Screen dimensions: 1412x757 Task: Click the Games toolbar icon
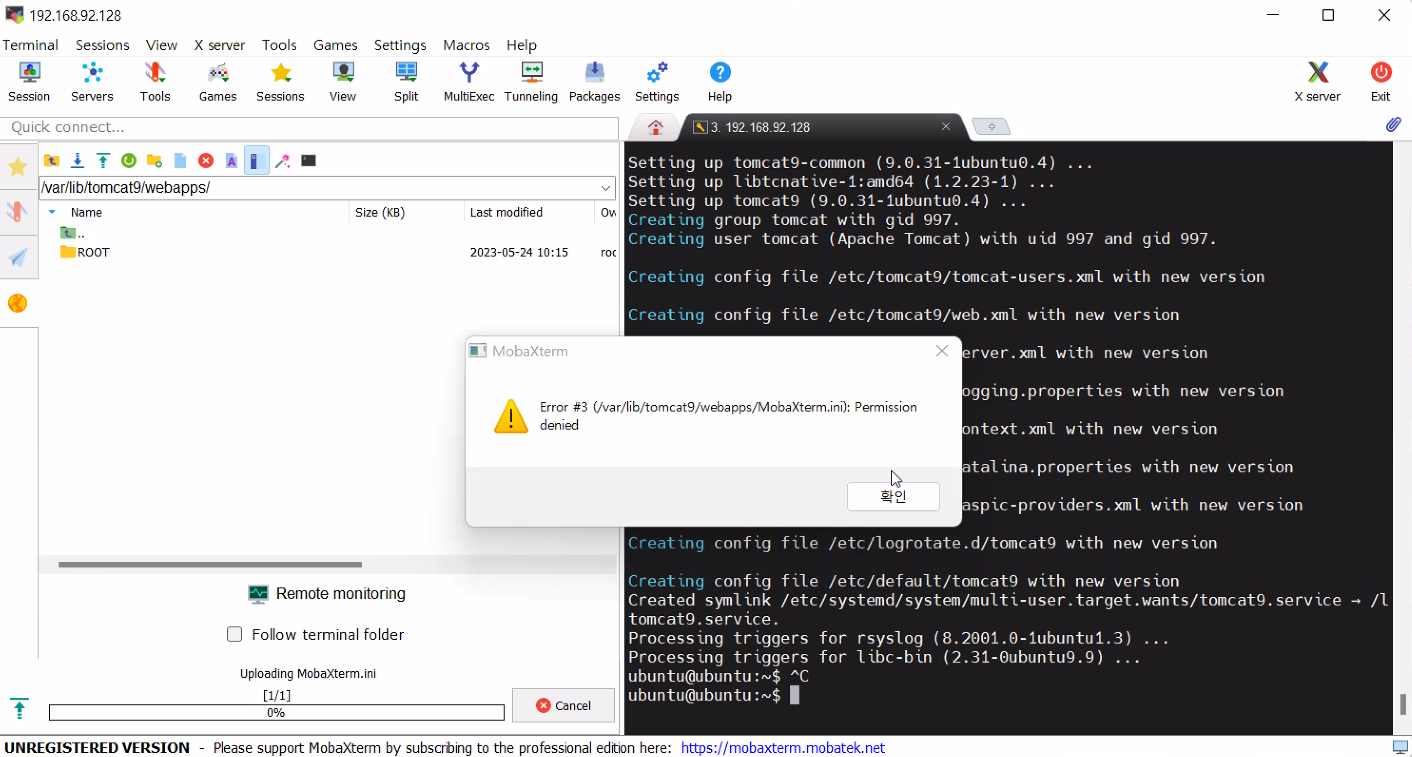pyautogui.click(x=217, y=82)
